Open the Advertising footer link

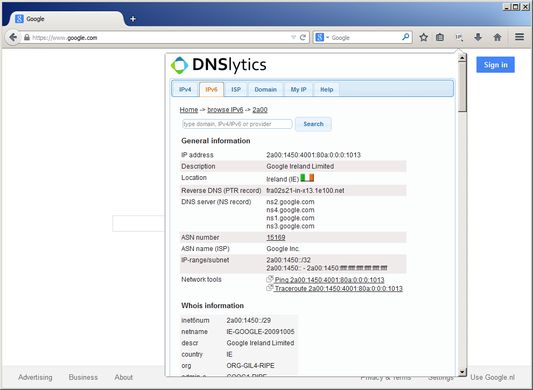pyautogui.click(x=35, y=377)
